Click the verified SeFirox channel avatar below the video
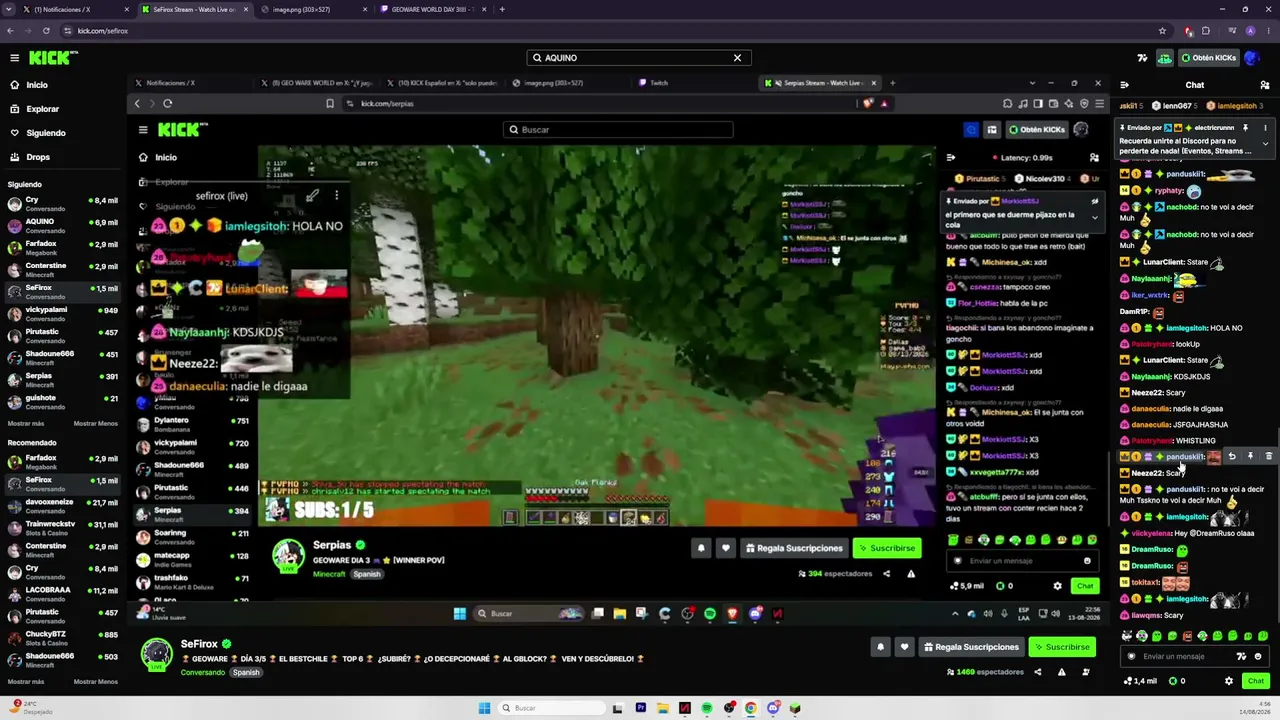 tap(156, 654)
